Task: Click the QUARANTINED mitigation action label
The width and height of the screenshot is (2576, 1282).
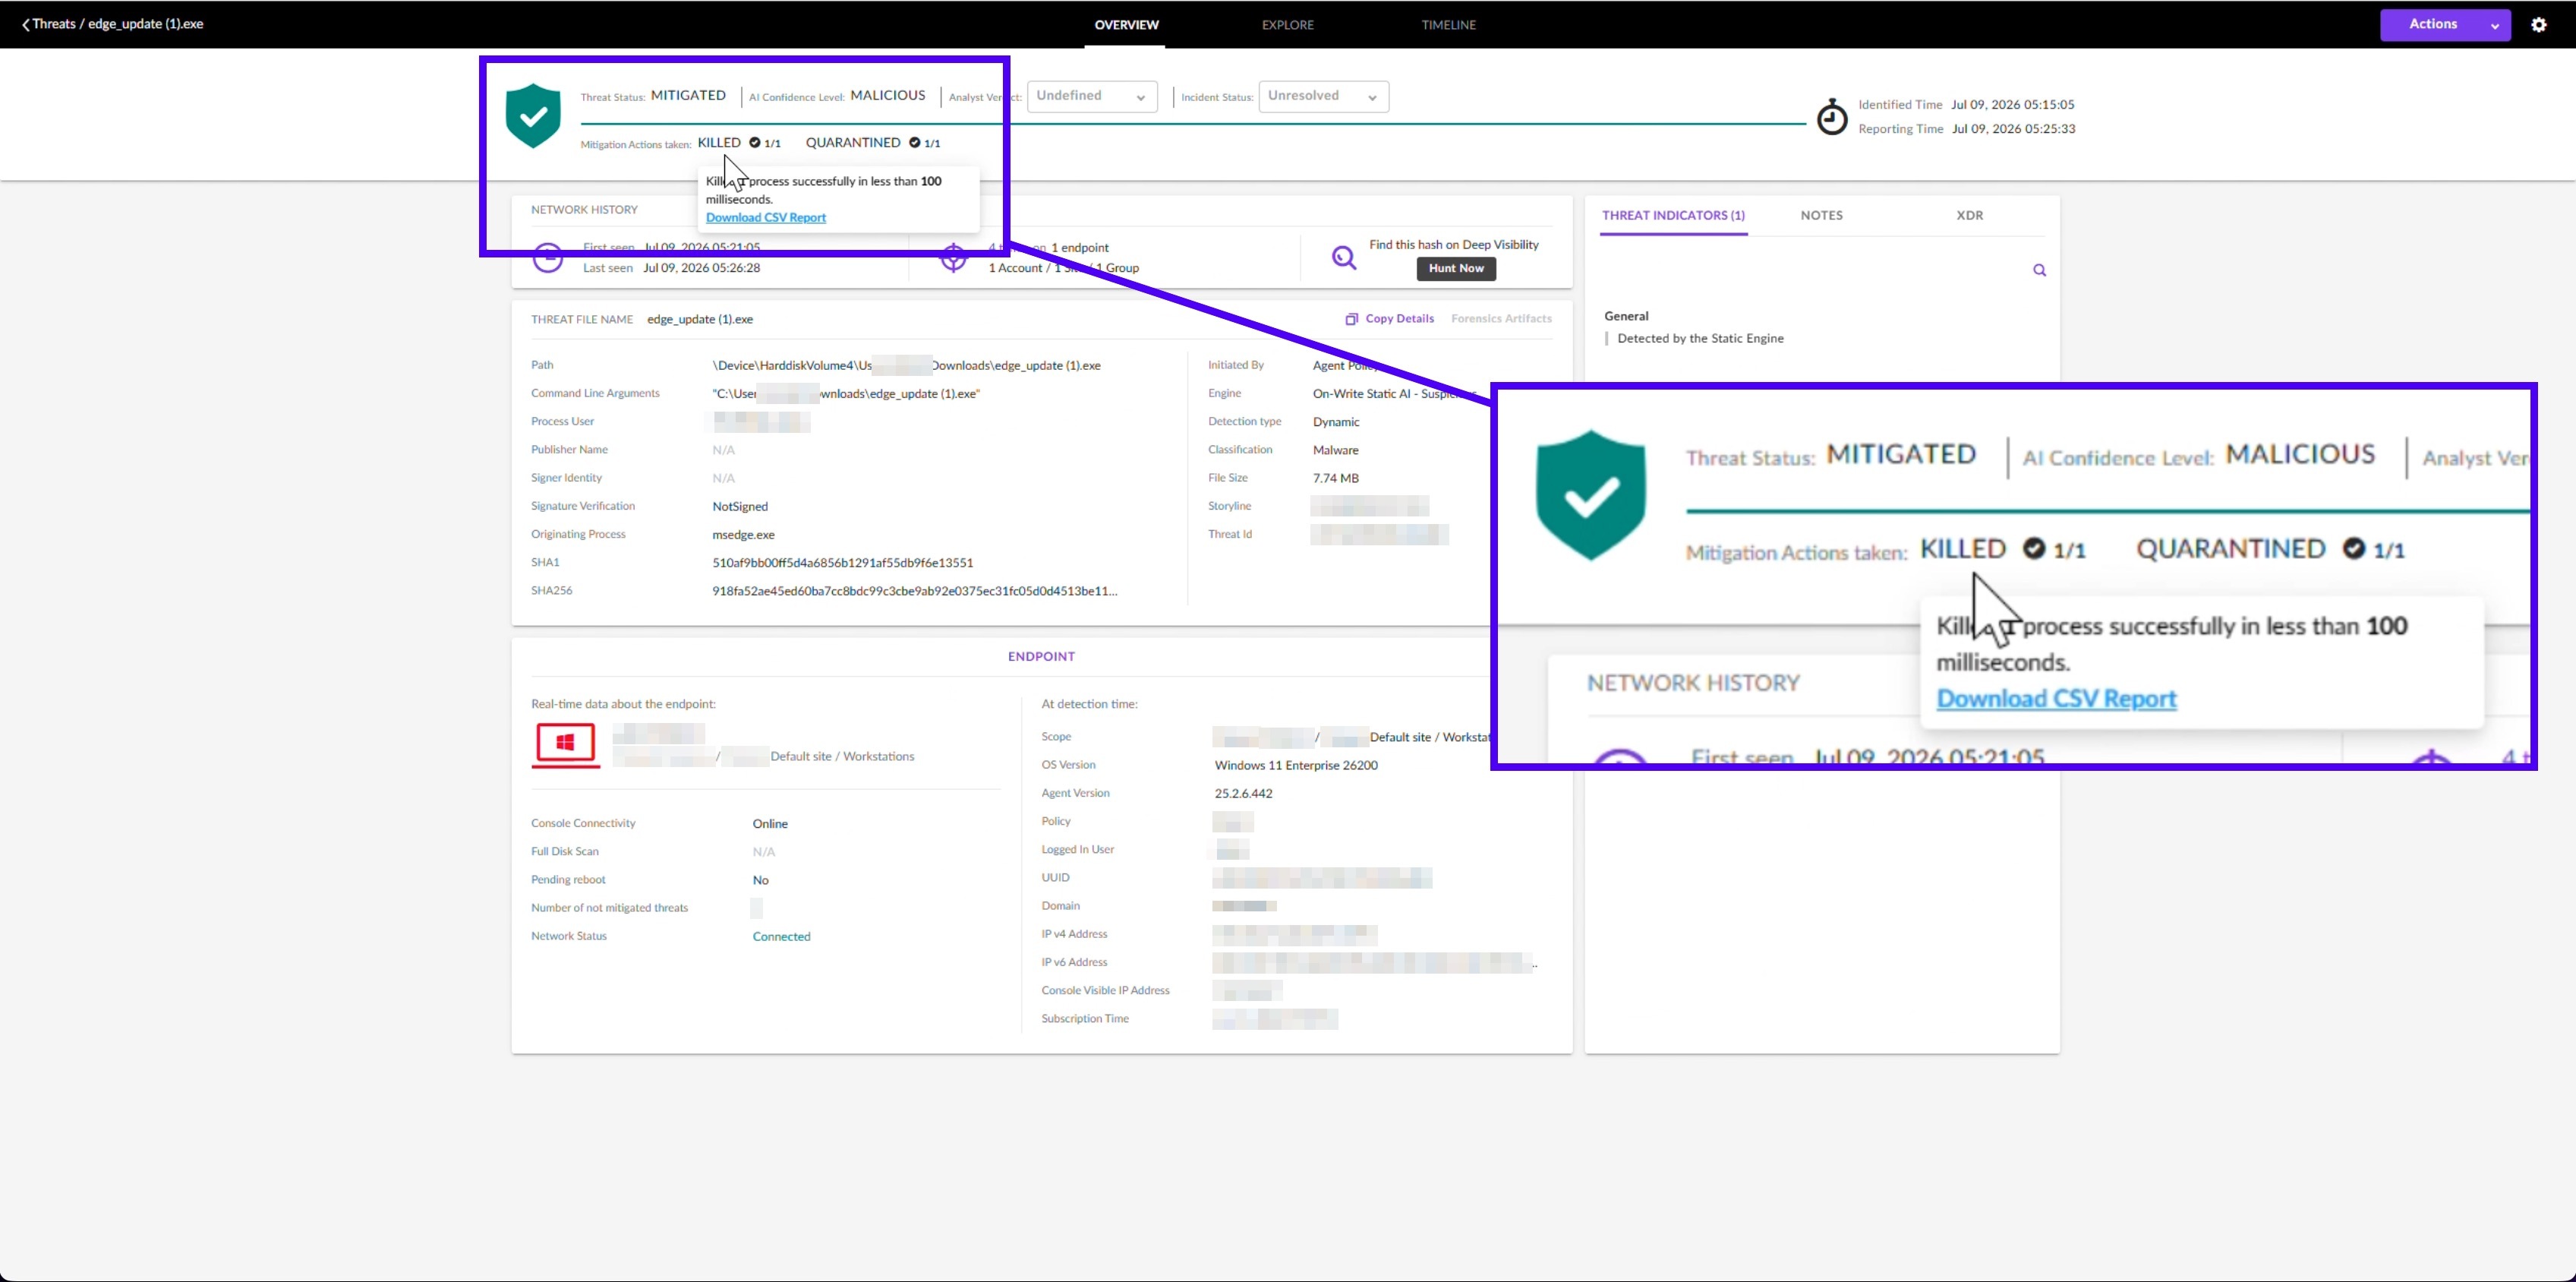Action: [853, 143]
